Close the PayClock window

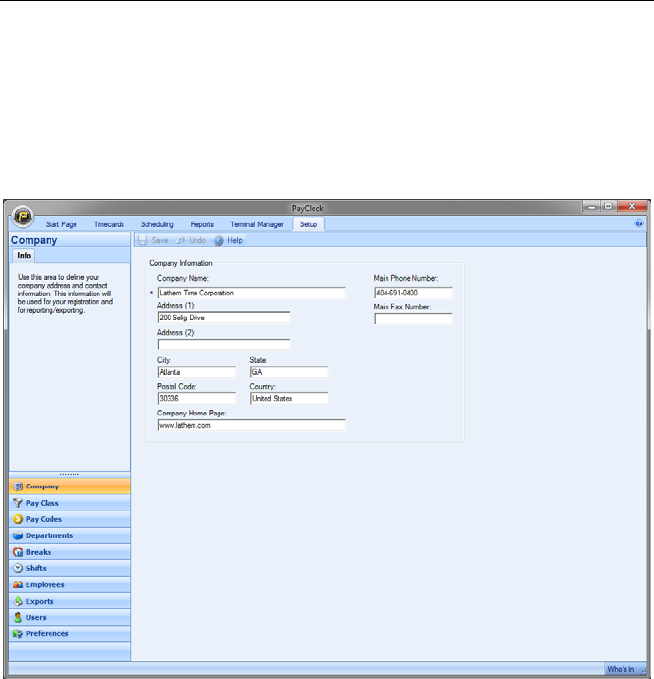632,207
